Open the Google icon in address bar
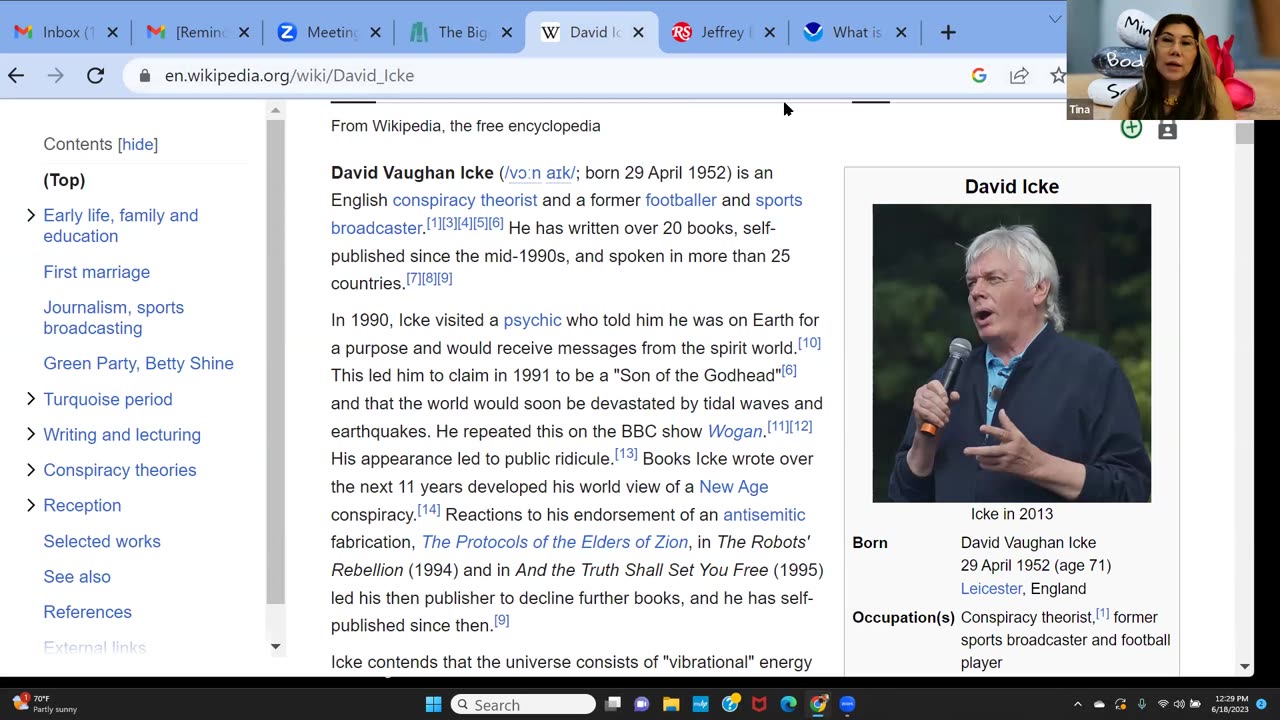This screenshot has width=1280, height=720. 979,75
